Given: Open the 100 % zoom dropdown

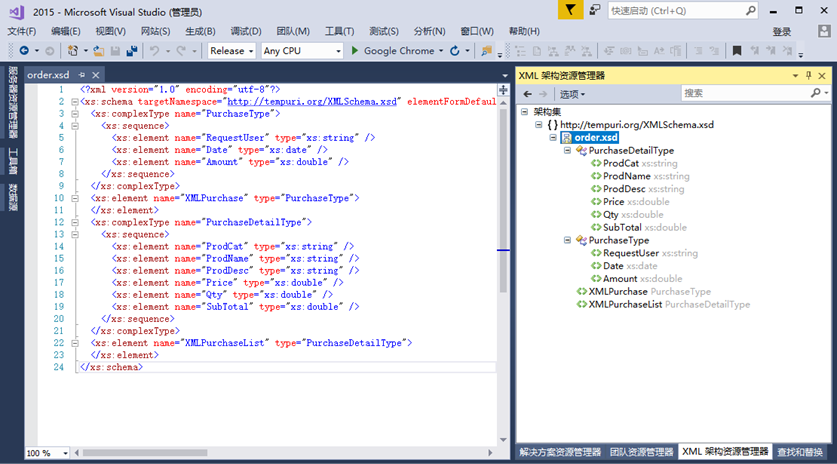Looking at the screenshot, I should pos(47,453).
